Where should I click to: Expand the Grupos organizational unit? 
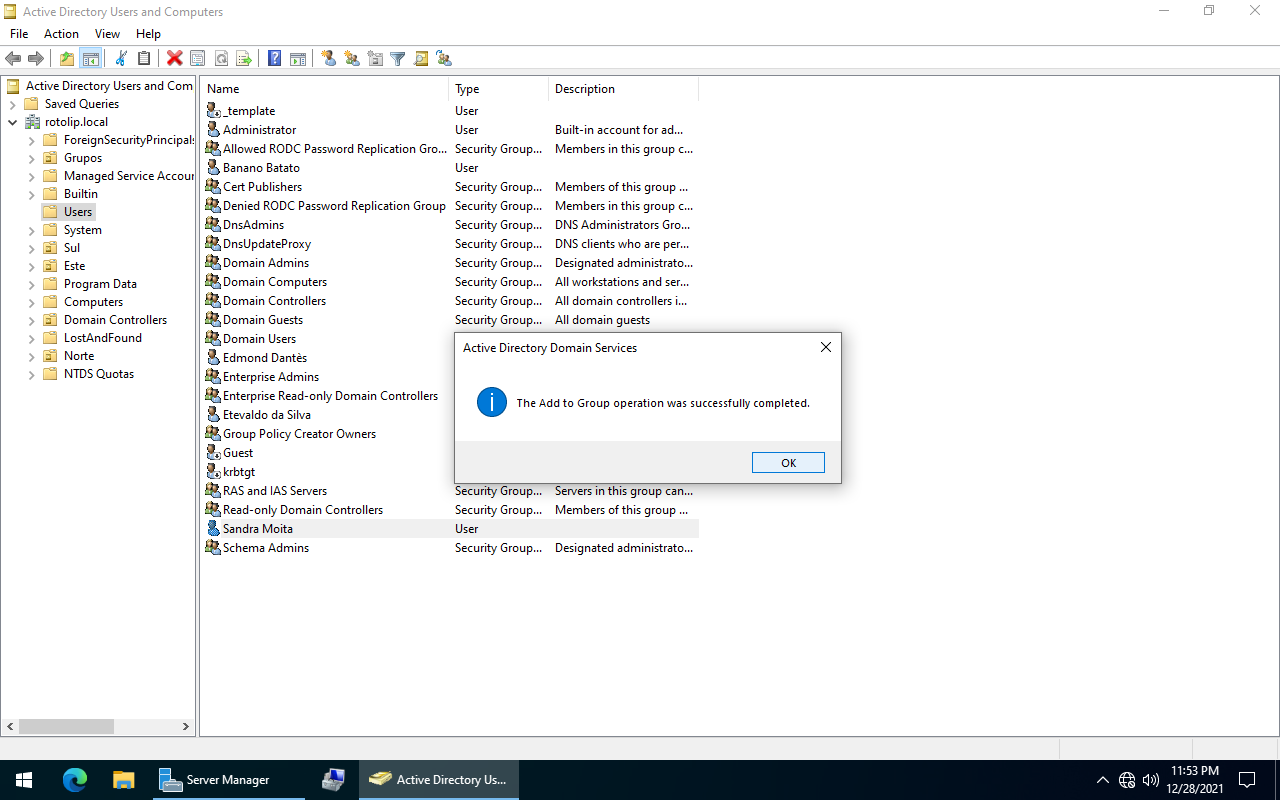31,158
